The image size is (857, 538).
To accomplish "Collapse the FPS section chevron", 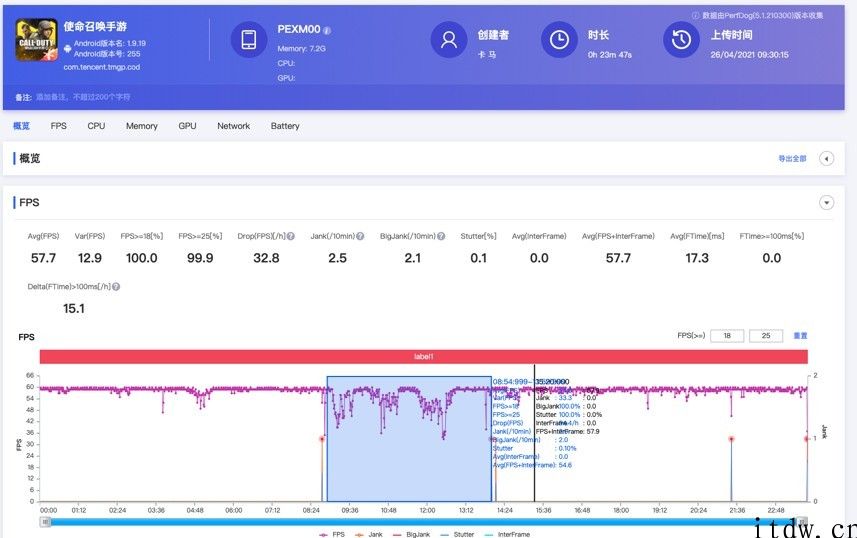I will tap(826, 203).
